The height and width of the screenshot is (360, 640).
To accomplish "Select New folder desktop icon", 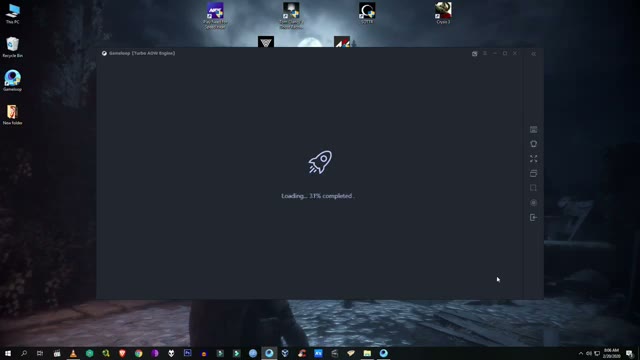I will point(13,114).
